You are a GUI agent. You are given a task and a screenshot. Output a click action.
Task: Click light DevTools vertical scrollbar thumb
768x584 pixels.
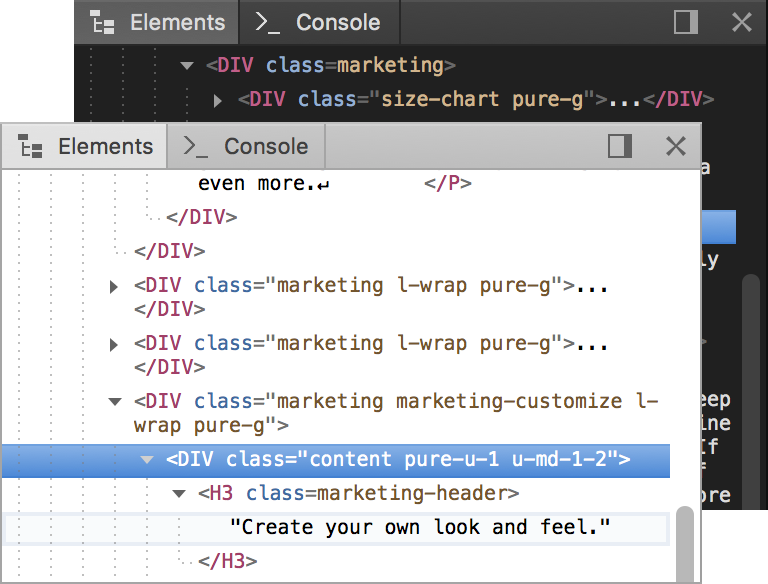pyautogui.click(x=684, y=544)
